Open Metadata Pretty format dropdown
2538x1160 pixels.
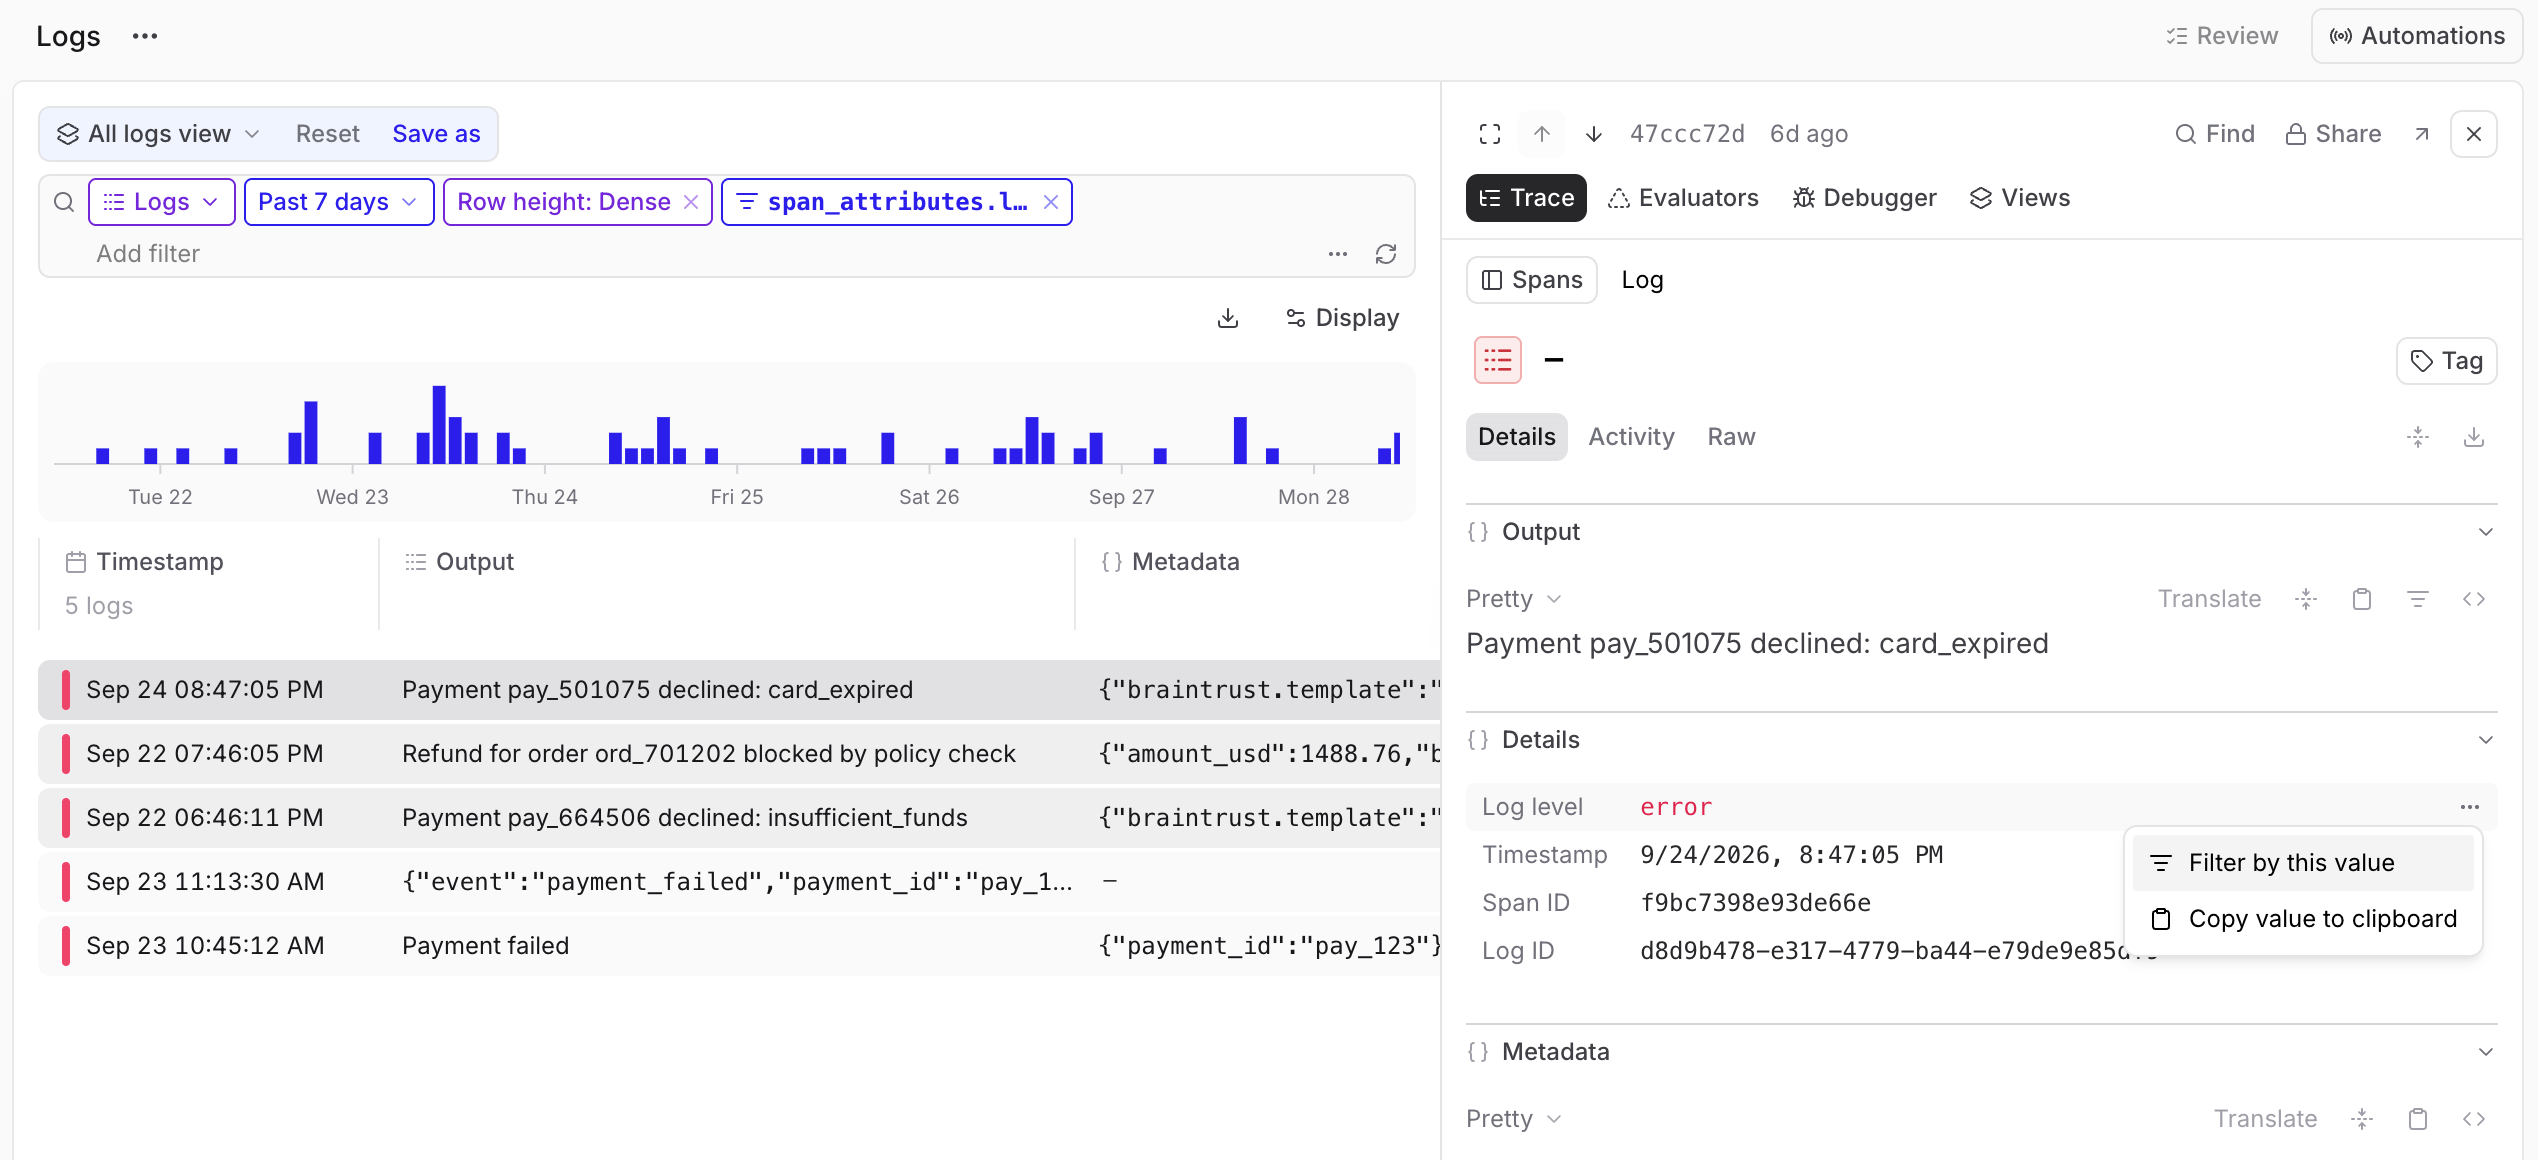[x=1514, y=1119]
